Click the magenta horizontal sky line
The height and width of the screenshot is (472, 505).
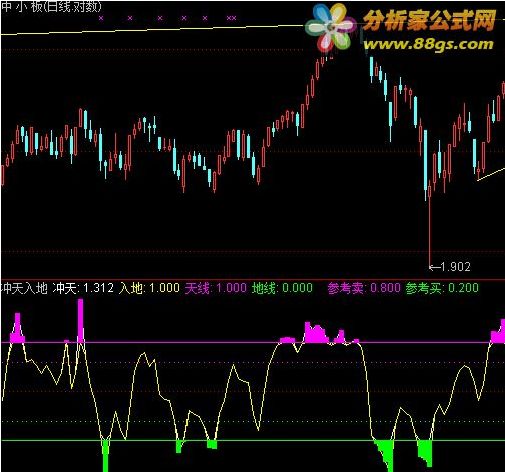pyautogui.click(x=253, y=342)
